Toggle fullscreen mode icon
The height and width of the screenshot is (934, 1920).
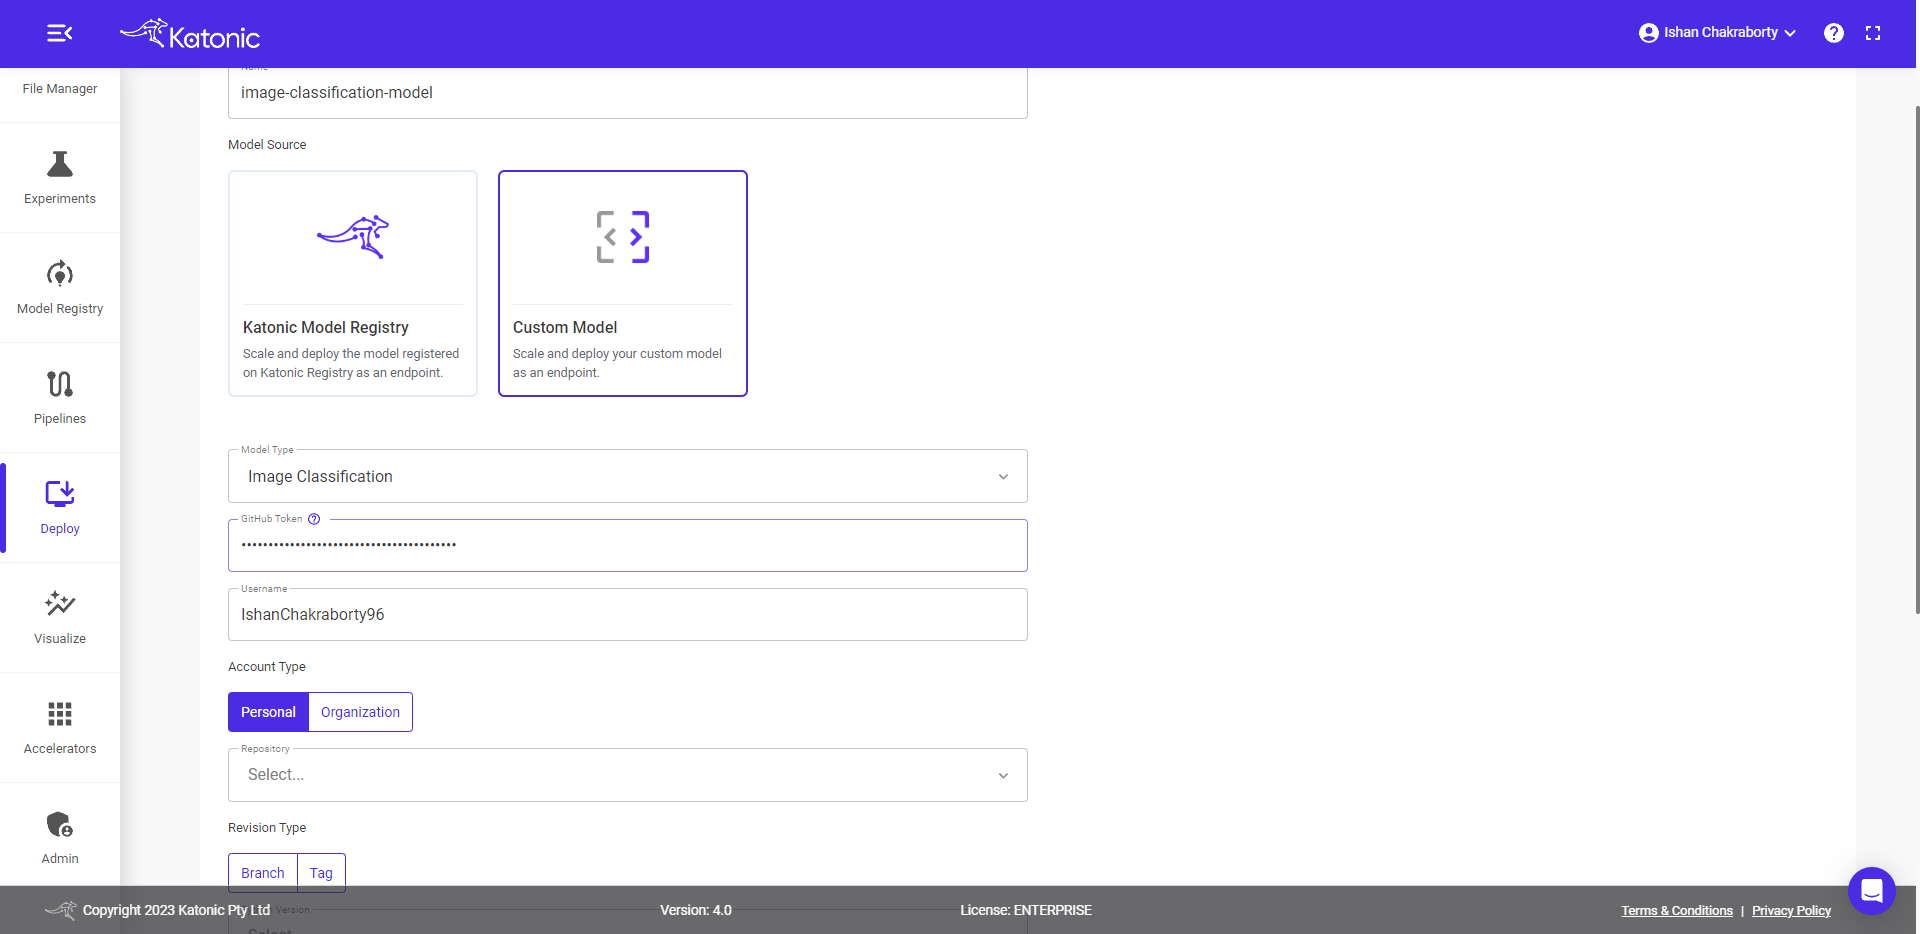(x=1873, y=33)
